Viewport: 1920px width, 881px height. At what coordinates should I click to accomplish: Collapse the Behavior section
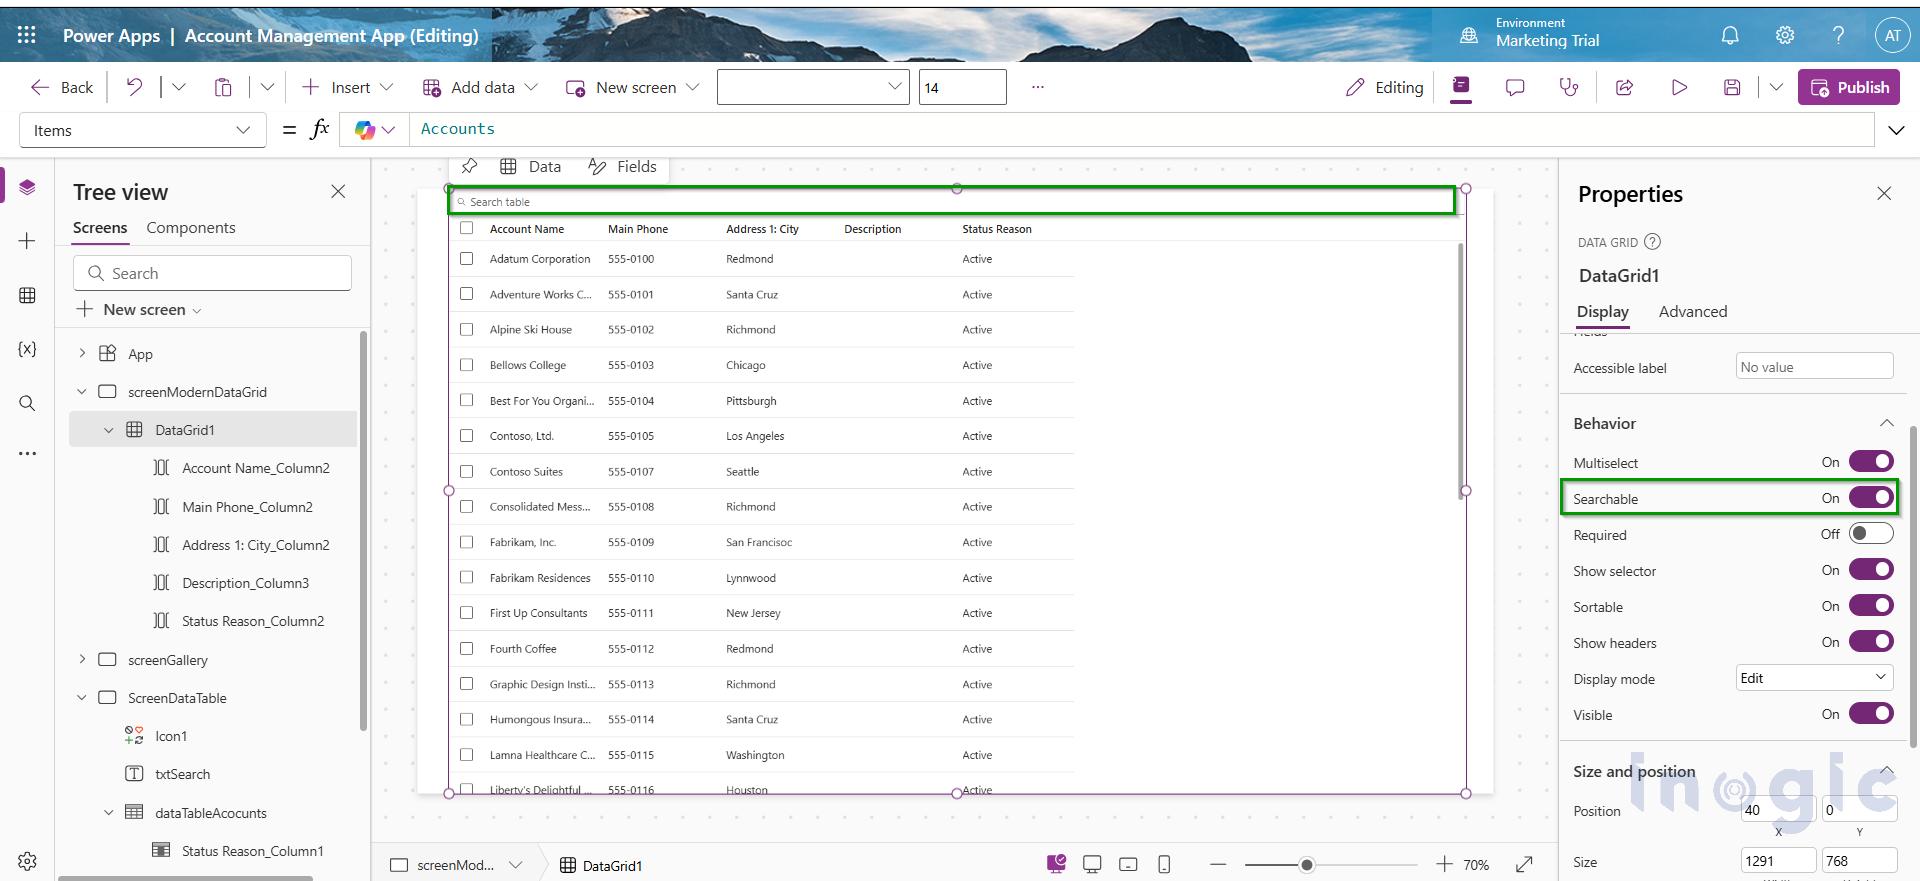(x=1886, y=423)
